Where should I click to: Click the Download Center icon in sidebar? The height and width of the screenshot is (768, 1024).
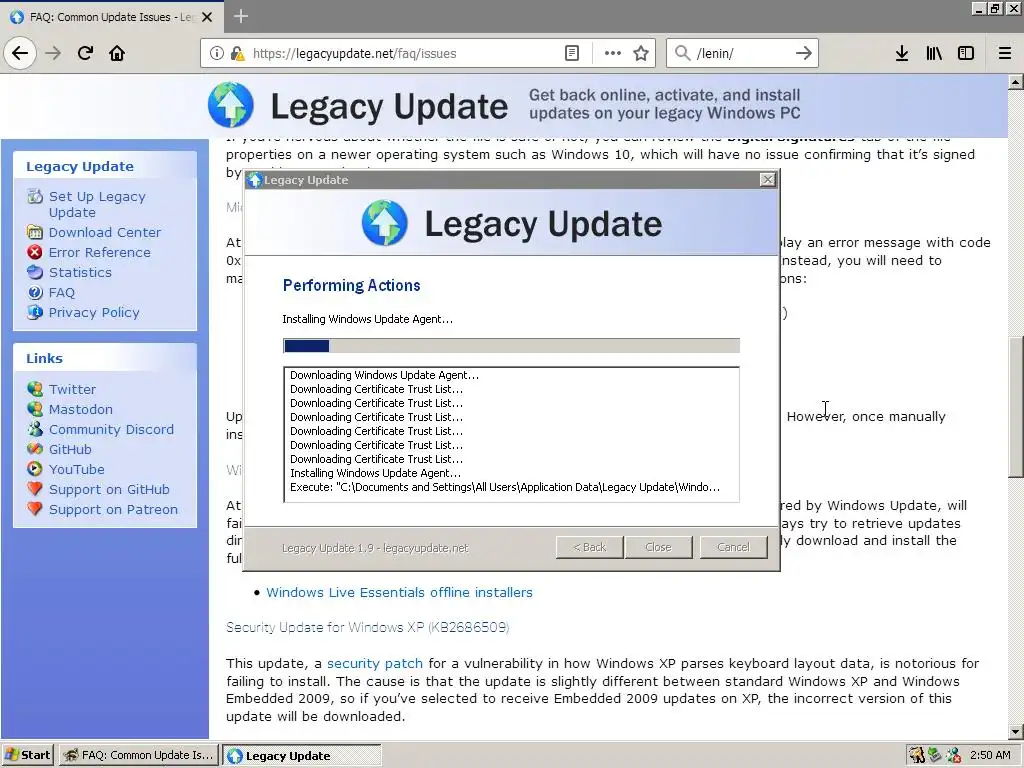35,232
